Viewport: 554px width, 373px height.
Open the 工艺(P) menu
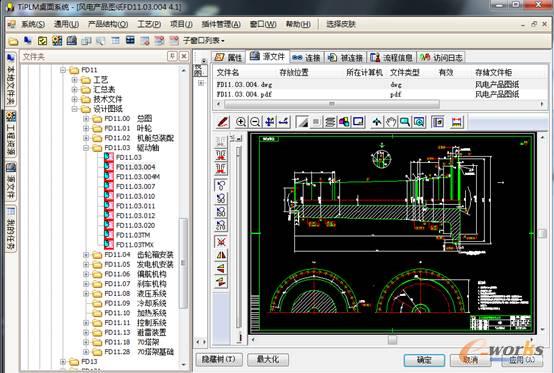(x=149, y=24)
